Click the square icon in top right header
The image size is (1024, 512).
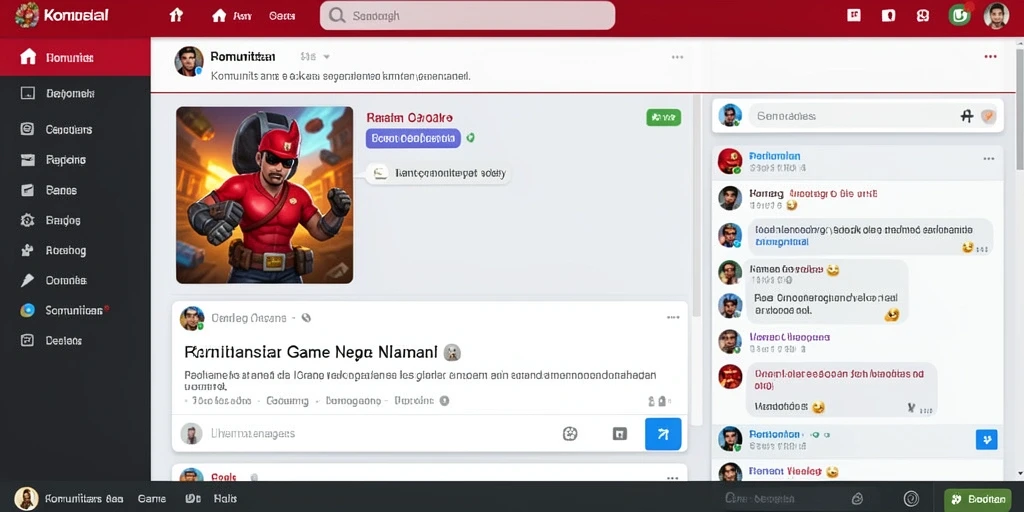pos(854,15)
